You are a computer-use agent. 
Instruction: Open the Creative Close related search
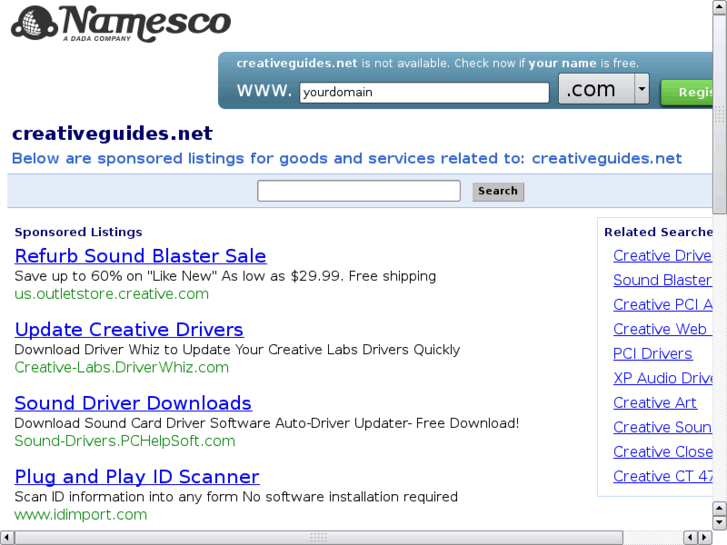tap(663, 452)
